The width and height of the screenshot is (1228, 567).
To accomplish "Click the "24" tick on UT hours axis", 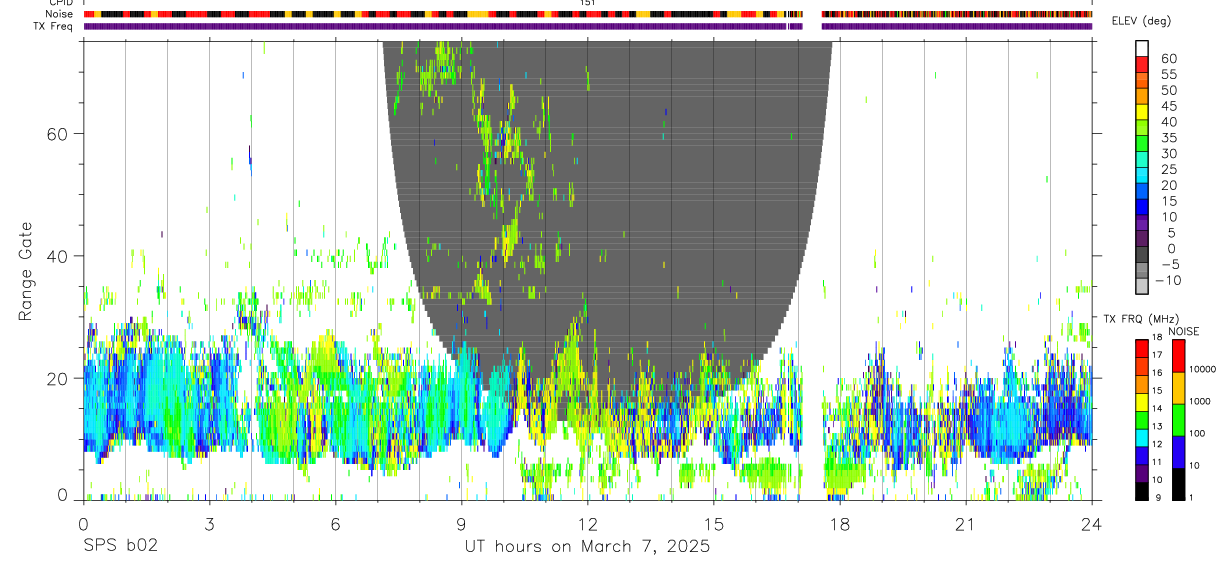I will (1091, 524).
